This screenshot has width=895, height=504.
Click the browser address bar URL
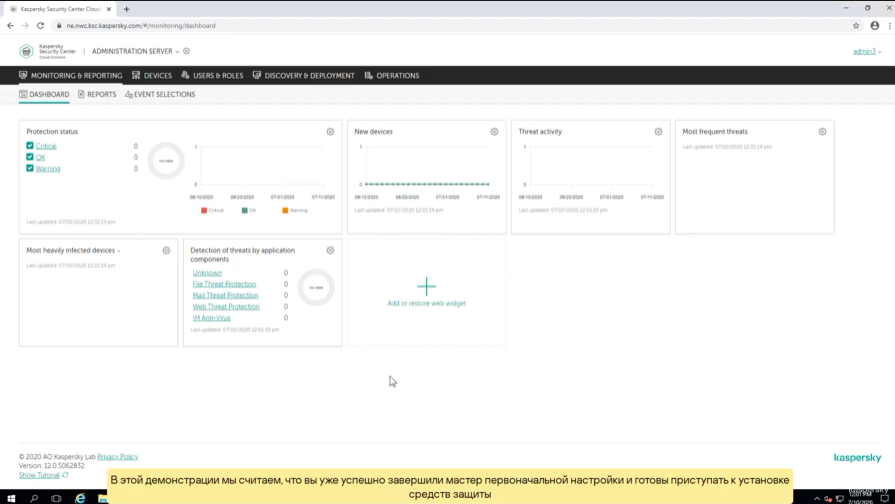pos(141,26)
